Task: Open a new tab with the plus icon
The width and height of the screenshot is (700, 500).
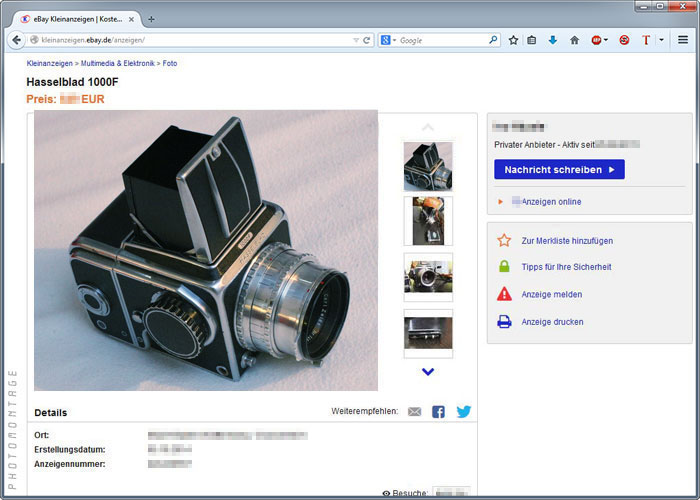Action: [x=151, y=19]
